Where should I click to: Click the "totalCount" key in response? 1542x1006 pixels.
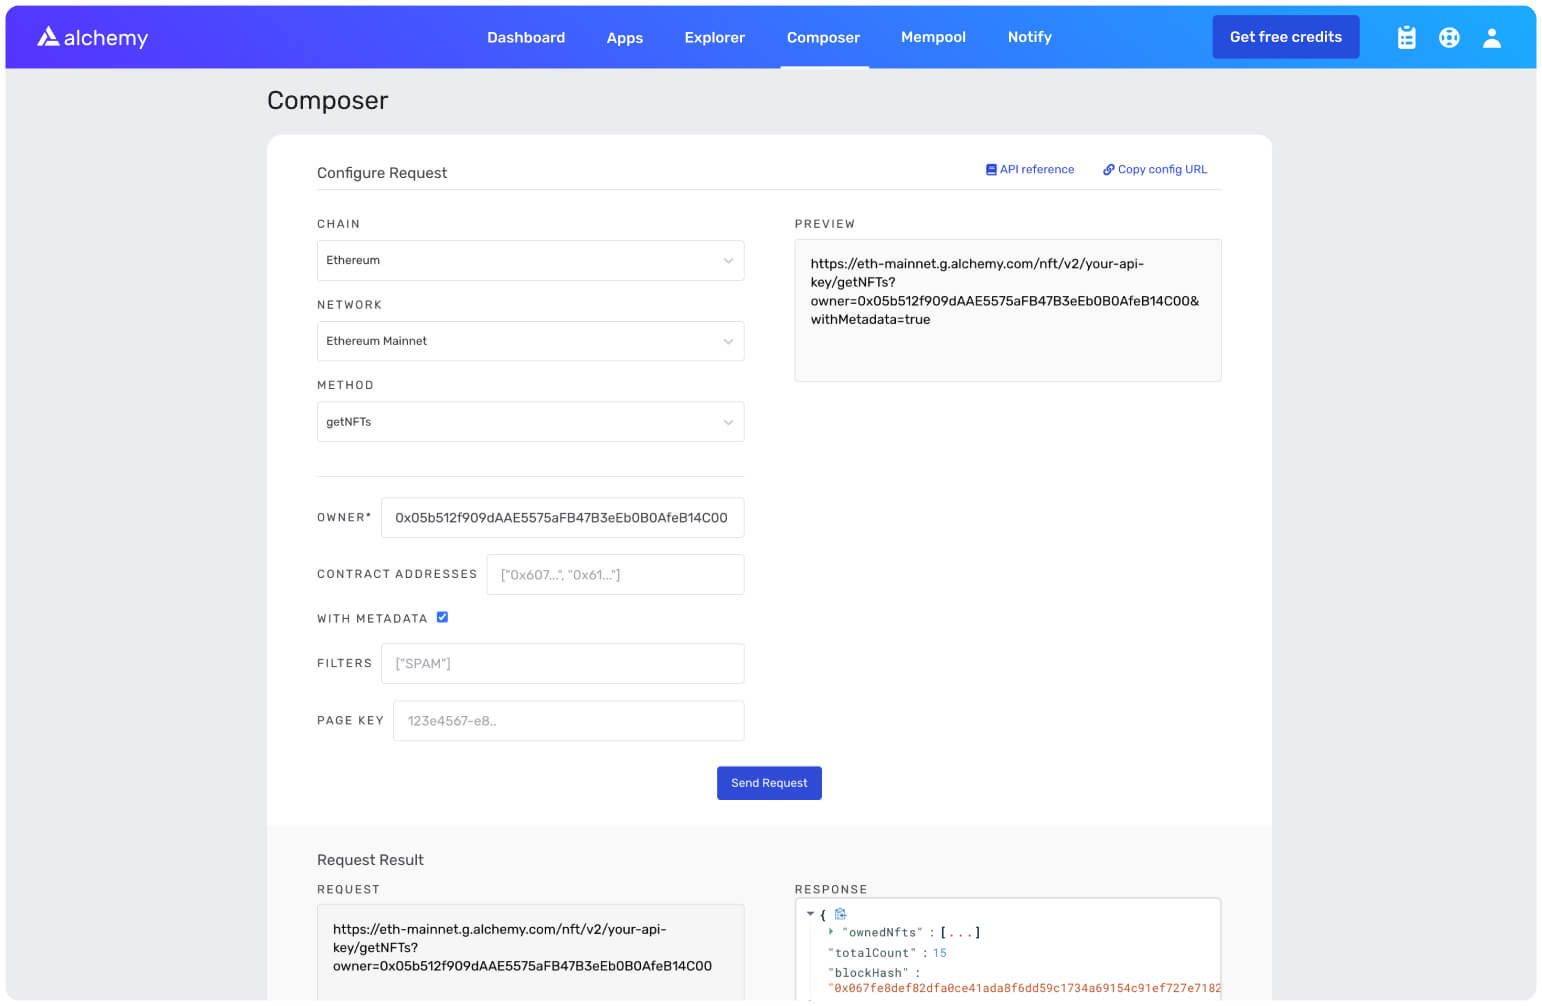coord(872,953)
